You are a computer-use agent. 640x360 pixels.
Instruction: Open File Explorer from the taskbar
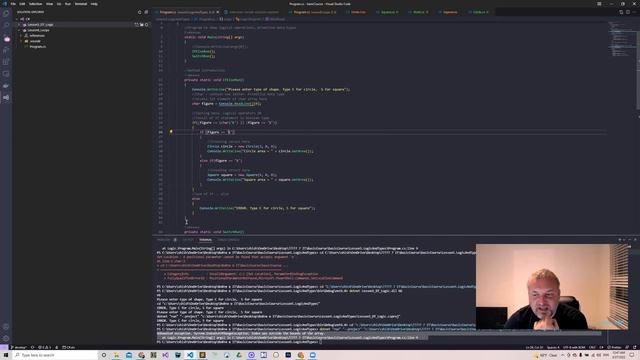116,355
